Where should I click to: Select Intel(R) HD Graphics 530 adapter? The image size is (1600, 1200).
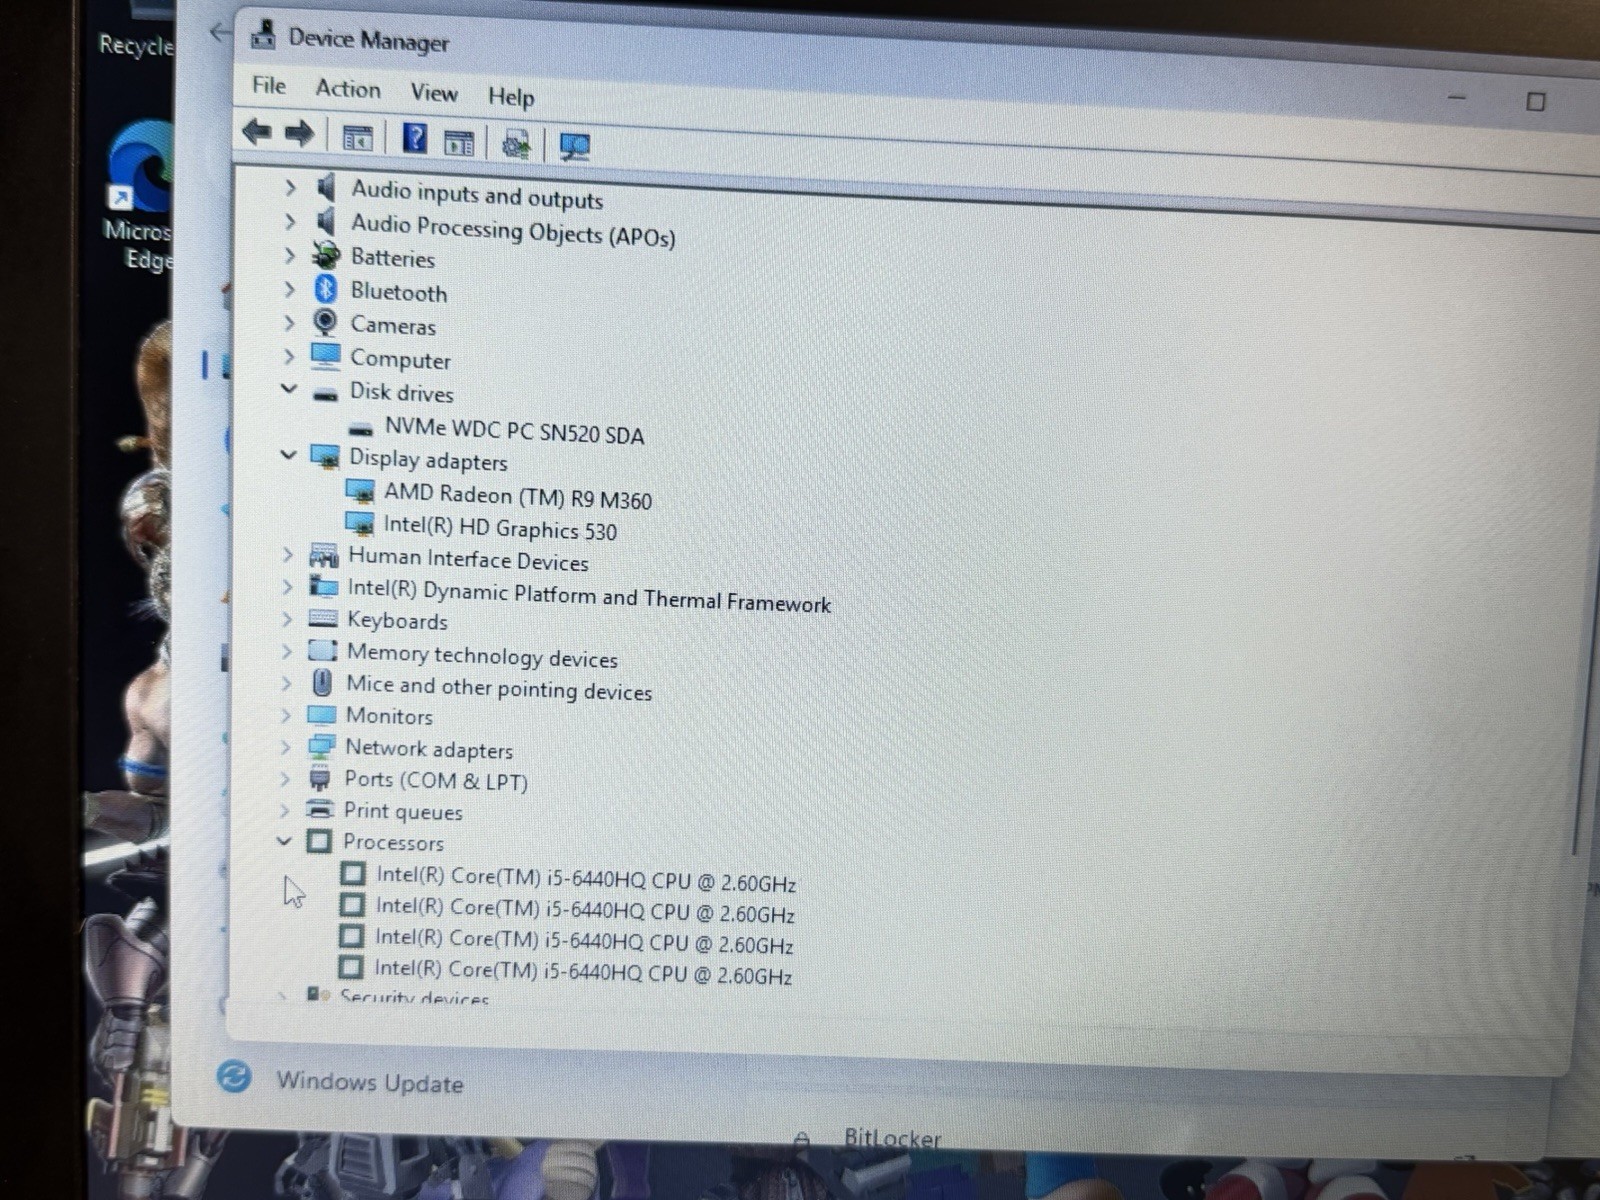pos(500,528)
